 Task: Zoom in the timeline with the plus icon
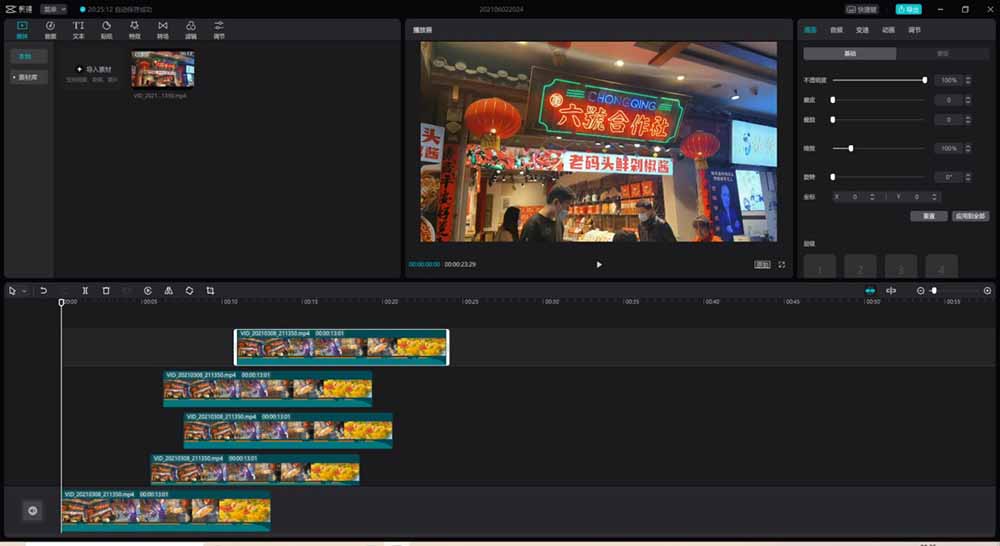coord(987,291)
